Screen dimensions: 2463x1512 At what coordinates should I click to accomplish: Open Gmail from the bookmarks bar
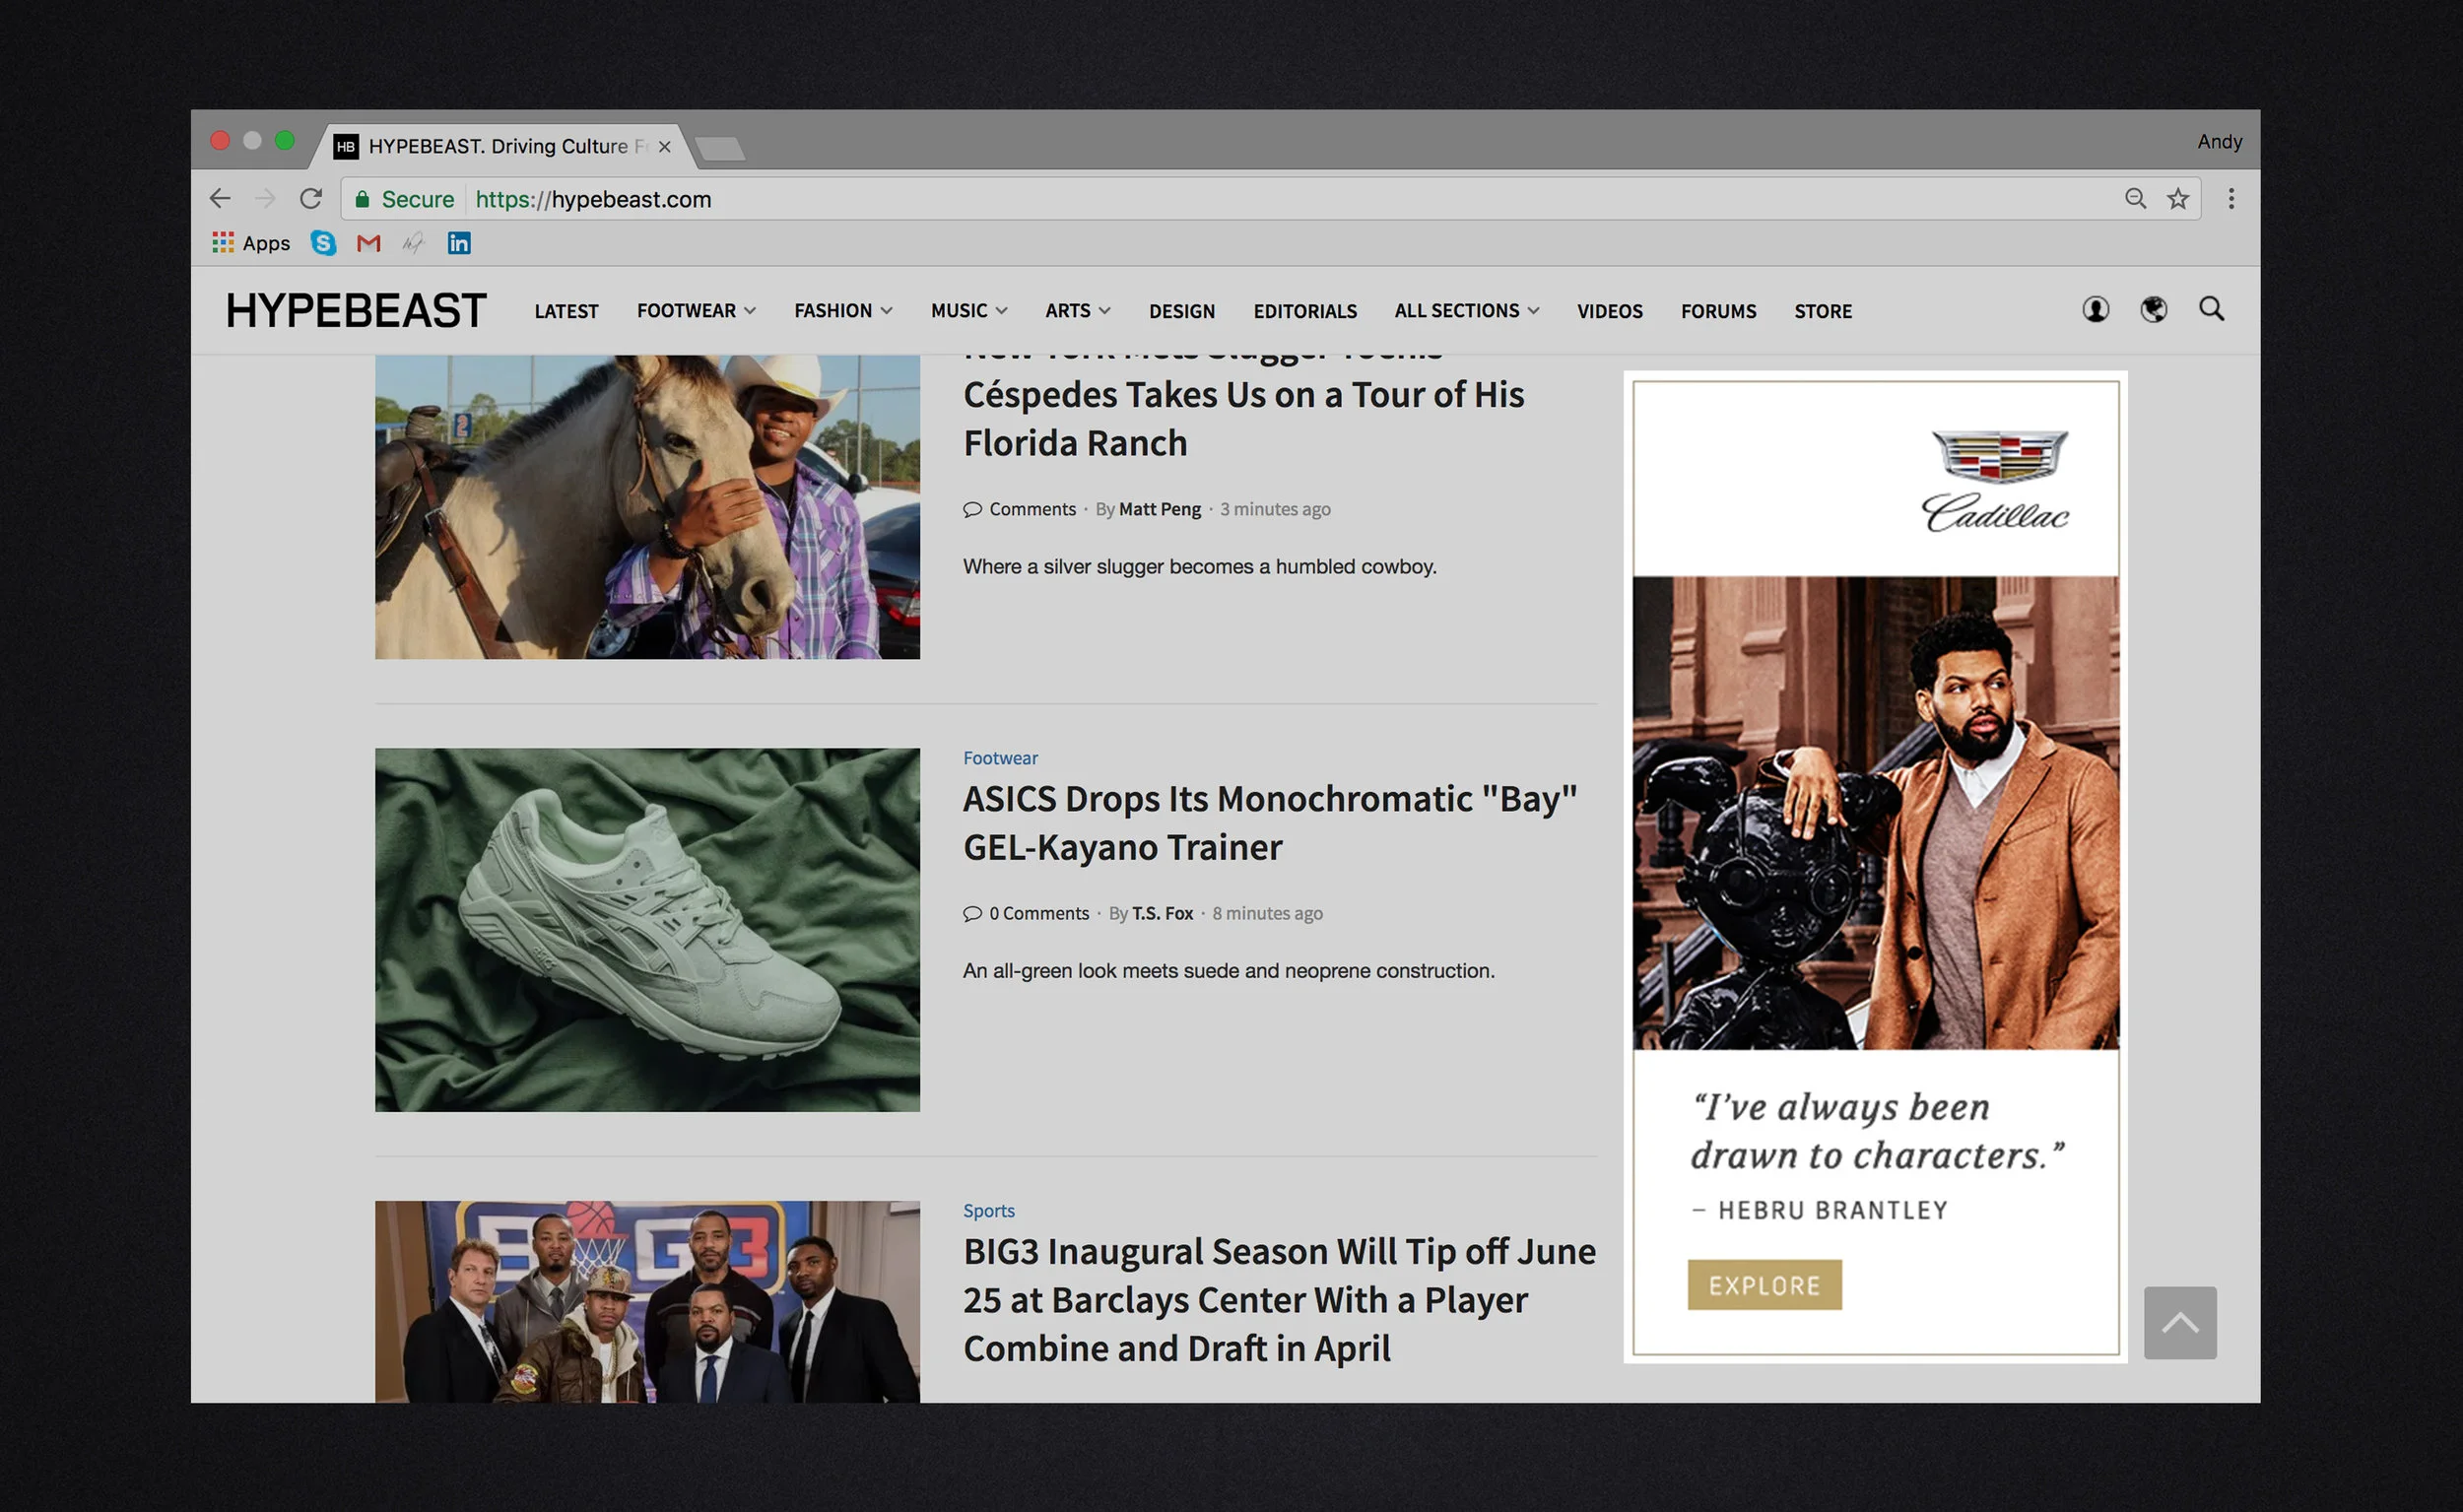click(x=367, y=243)
